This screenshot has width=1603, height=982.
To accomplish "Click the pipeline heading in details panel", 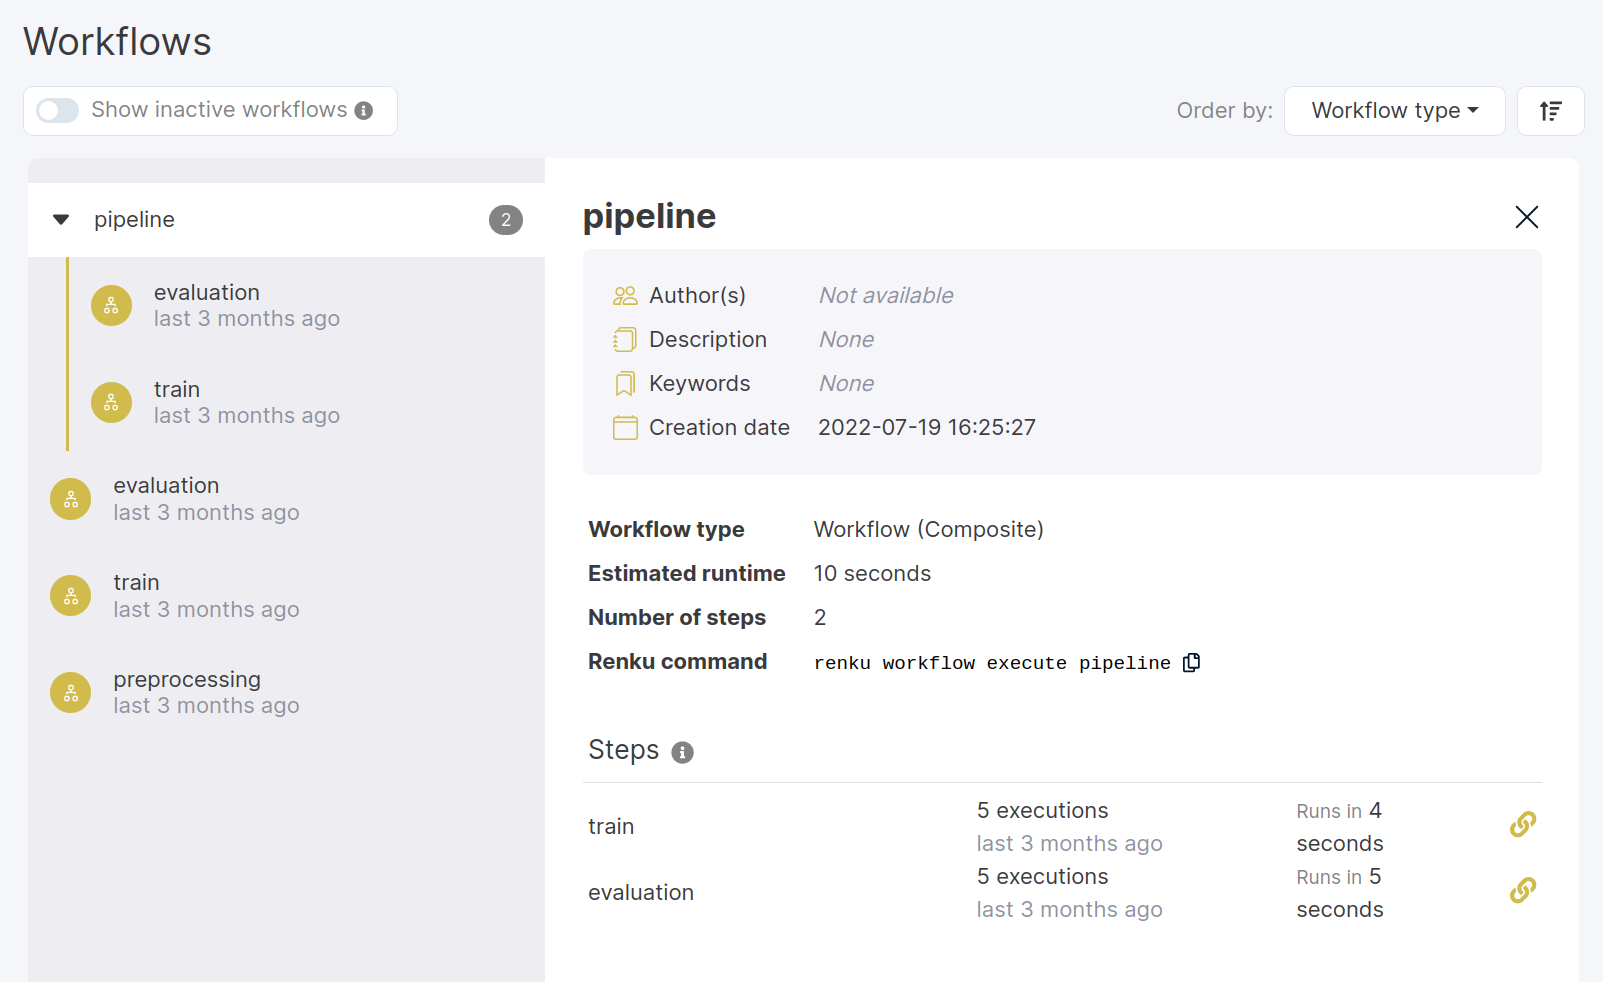I will (x=649, y=217).
